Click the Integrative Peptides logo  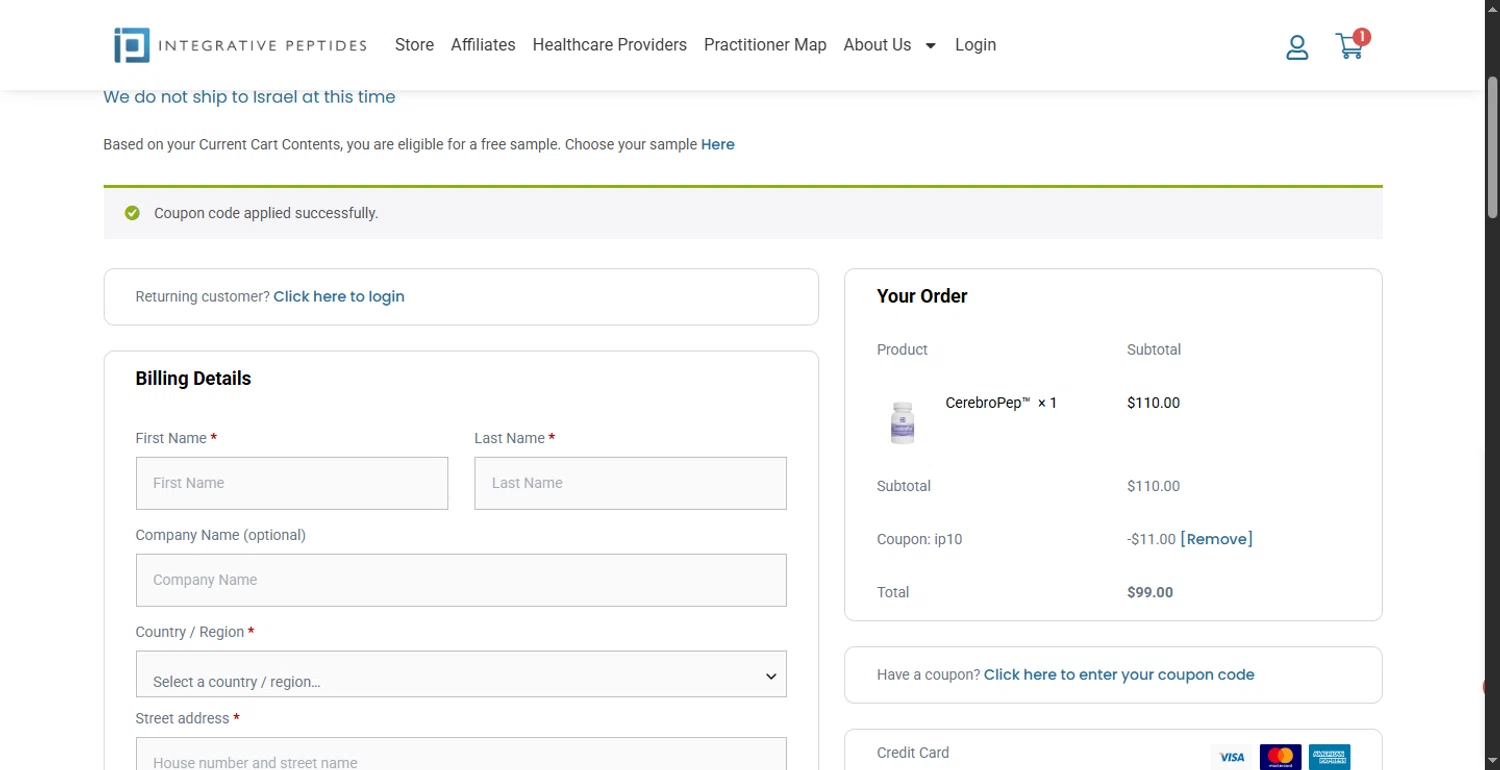pyautogui.click(x=240, y=45)
